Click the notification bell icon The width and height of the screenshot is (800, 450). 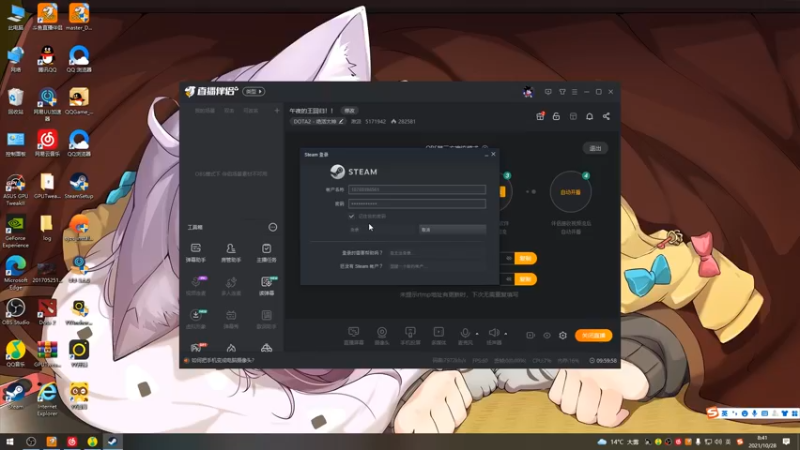pos(589,116)
